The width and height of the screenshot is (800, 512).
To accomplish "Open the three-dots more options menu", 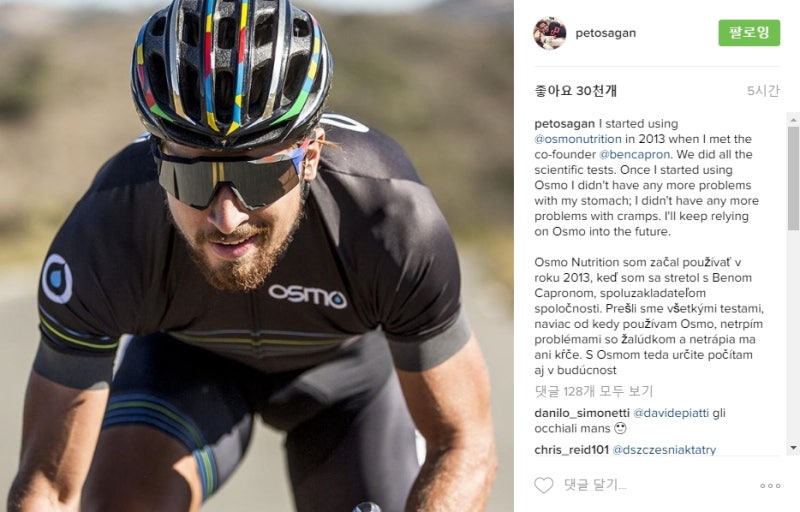I will (x=770, y=485).
